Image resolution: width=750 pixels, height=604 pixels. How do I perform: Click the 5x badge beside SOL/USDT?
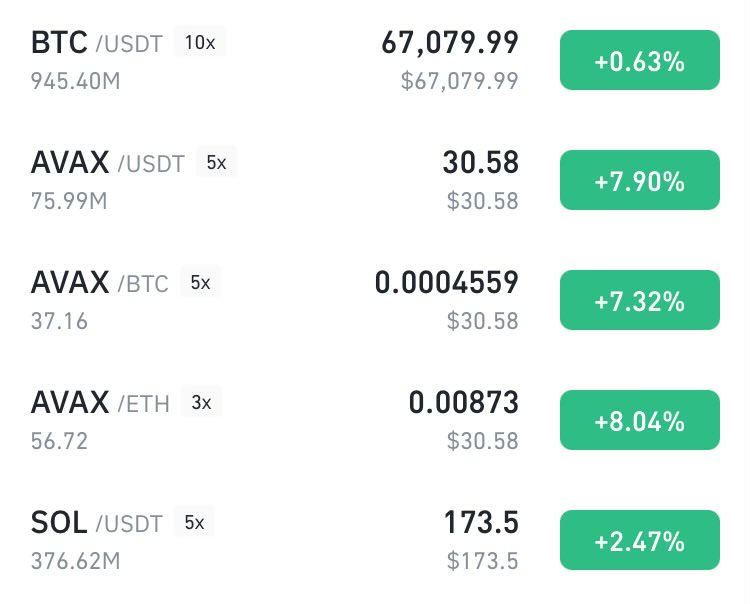click(x=194, y=523)
